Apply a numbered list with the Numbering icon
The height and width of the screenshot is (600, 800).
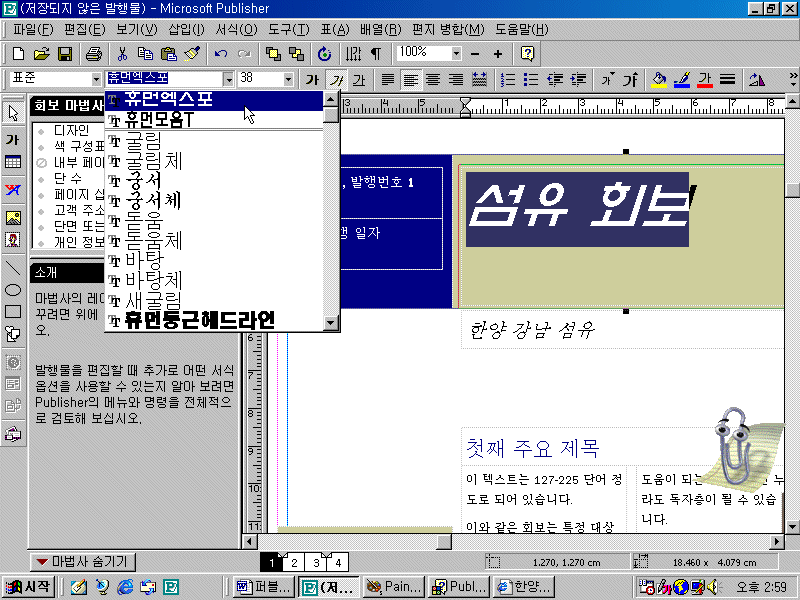tap(508, 80)
